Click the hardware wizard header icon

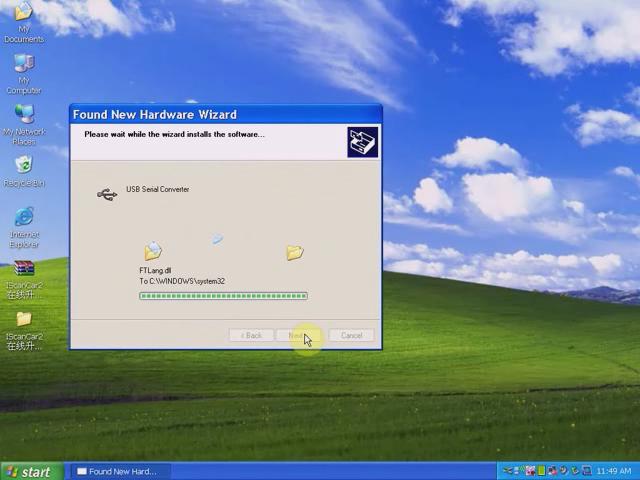pos(362,142)
